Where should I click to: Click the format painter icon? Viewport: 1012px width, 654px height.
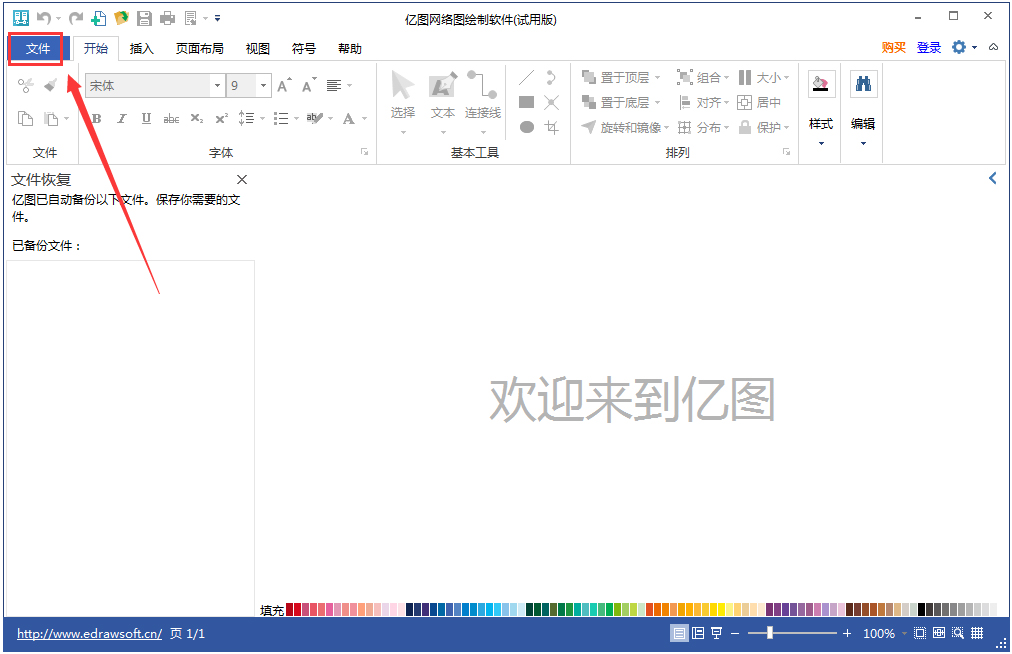[50, 85]
